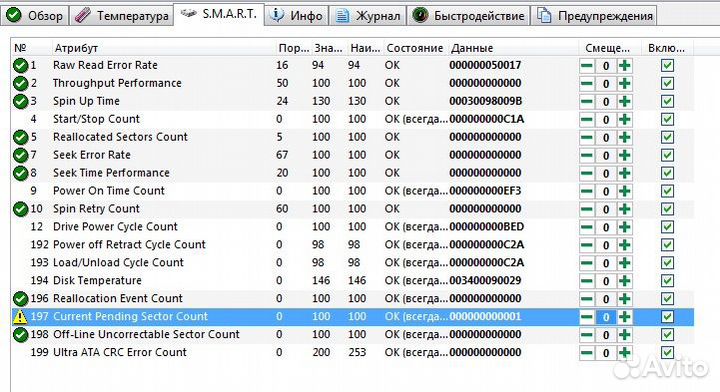The image size is (720, 392).
Task: Click data value 003400090029
Action: click(x=485, y=280)
